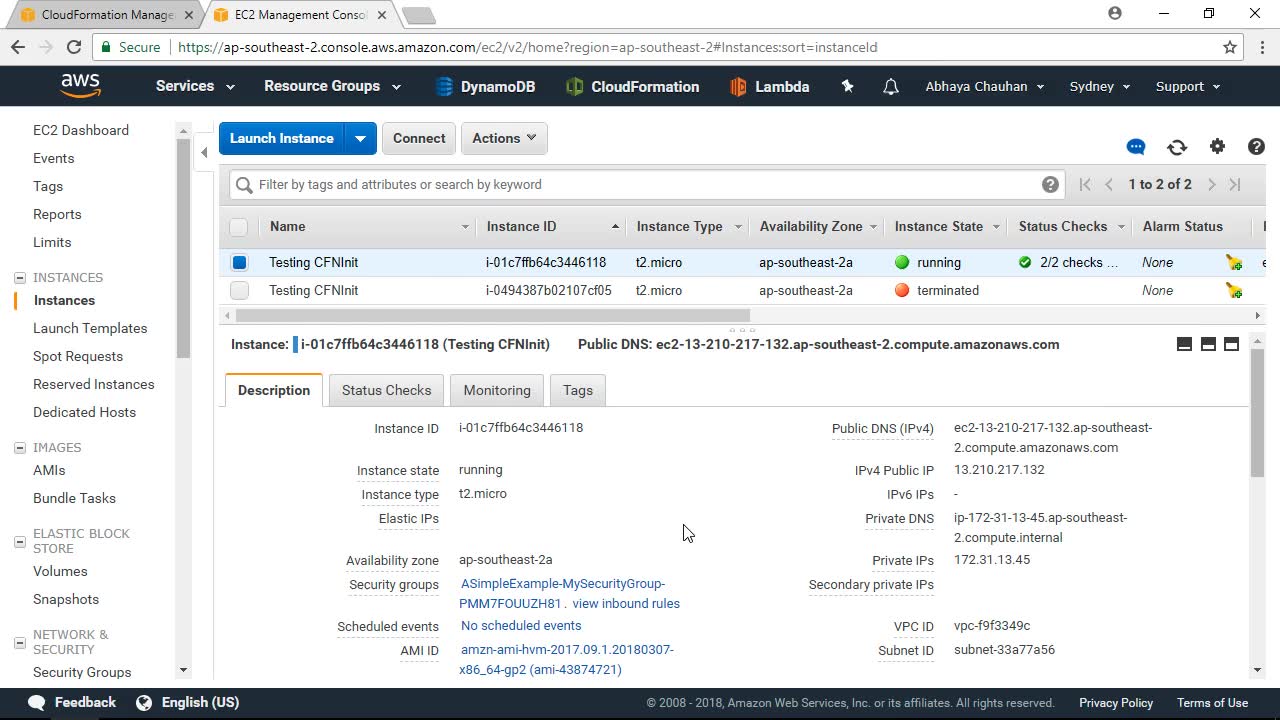Click the instance filter search field
Image resolution: width=1280 pixels, height=720 pixels.
click(x=646, y=184)
